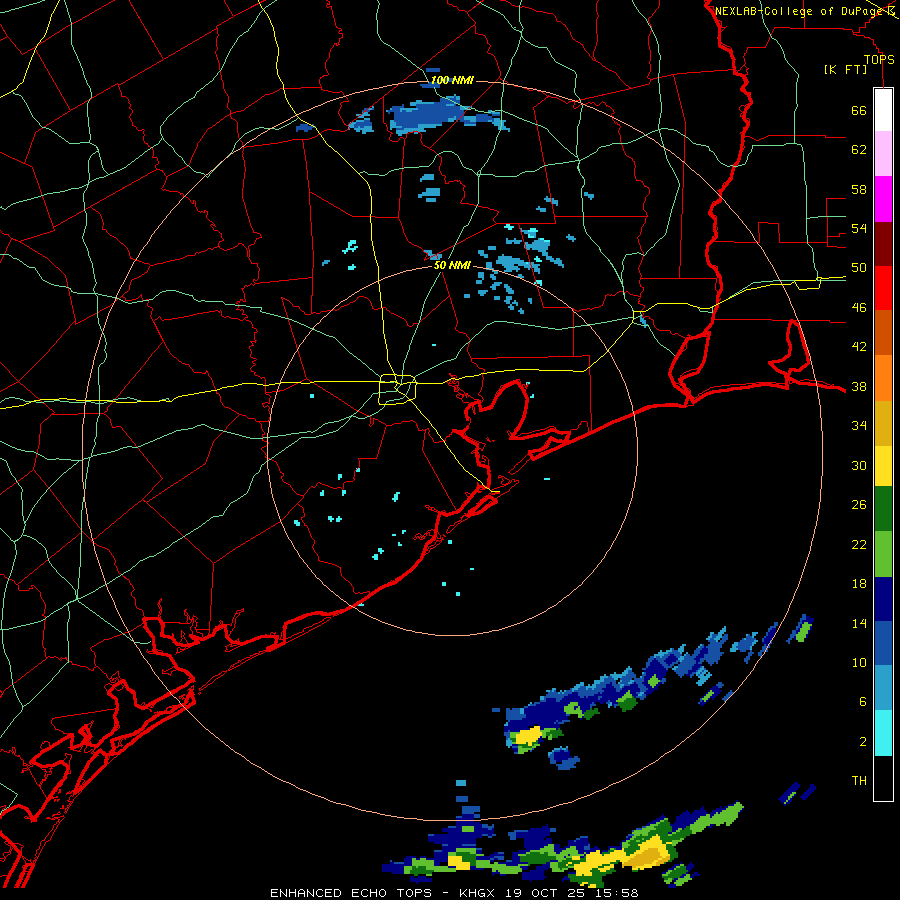The height and width of the screenshot is (900, 900).
Task: Click the legend value 54
Action: coord(859,229)
